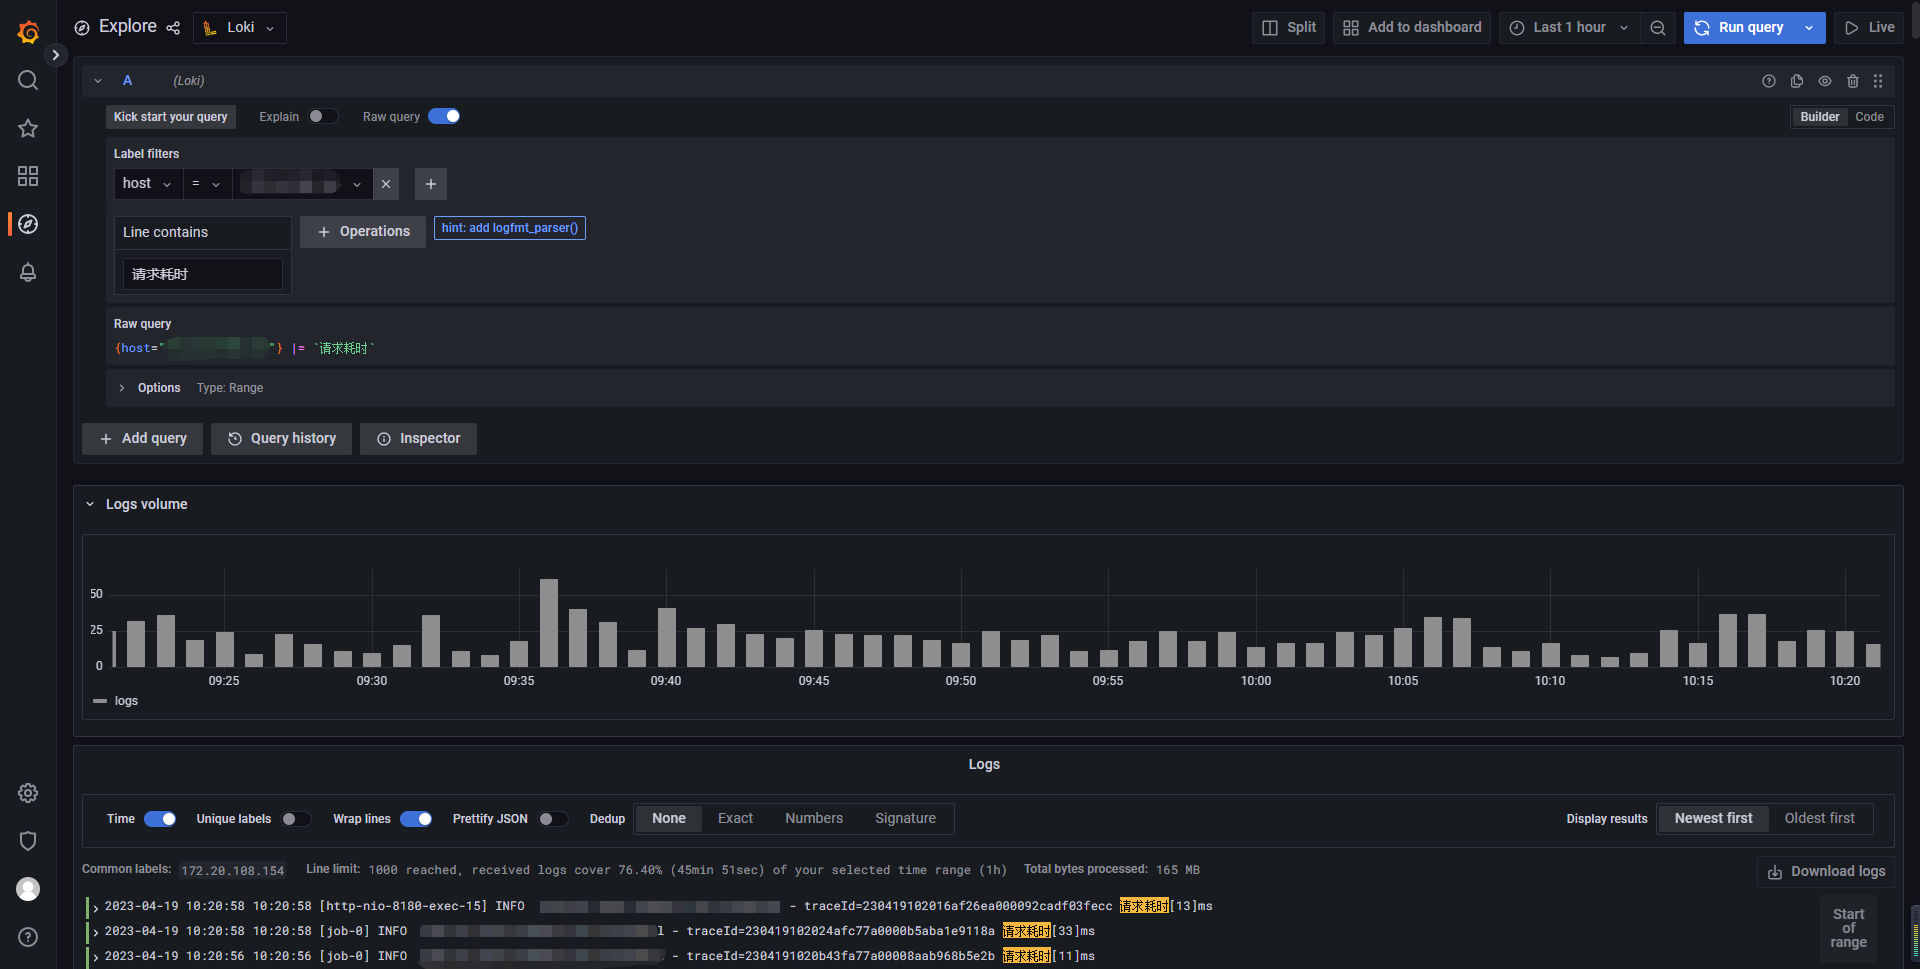Expand the sidebar navigation arrow
The height and width of the screenshot is (969, 1920).
(56, 55)
